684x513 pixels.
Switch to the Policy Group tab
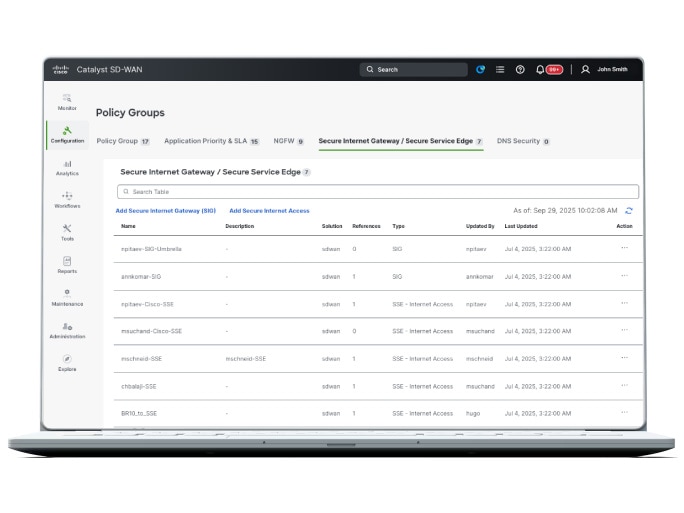click(117, 142)
